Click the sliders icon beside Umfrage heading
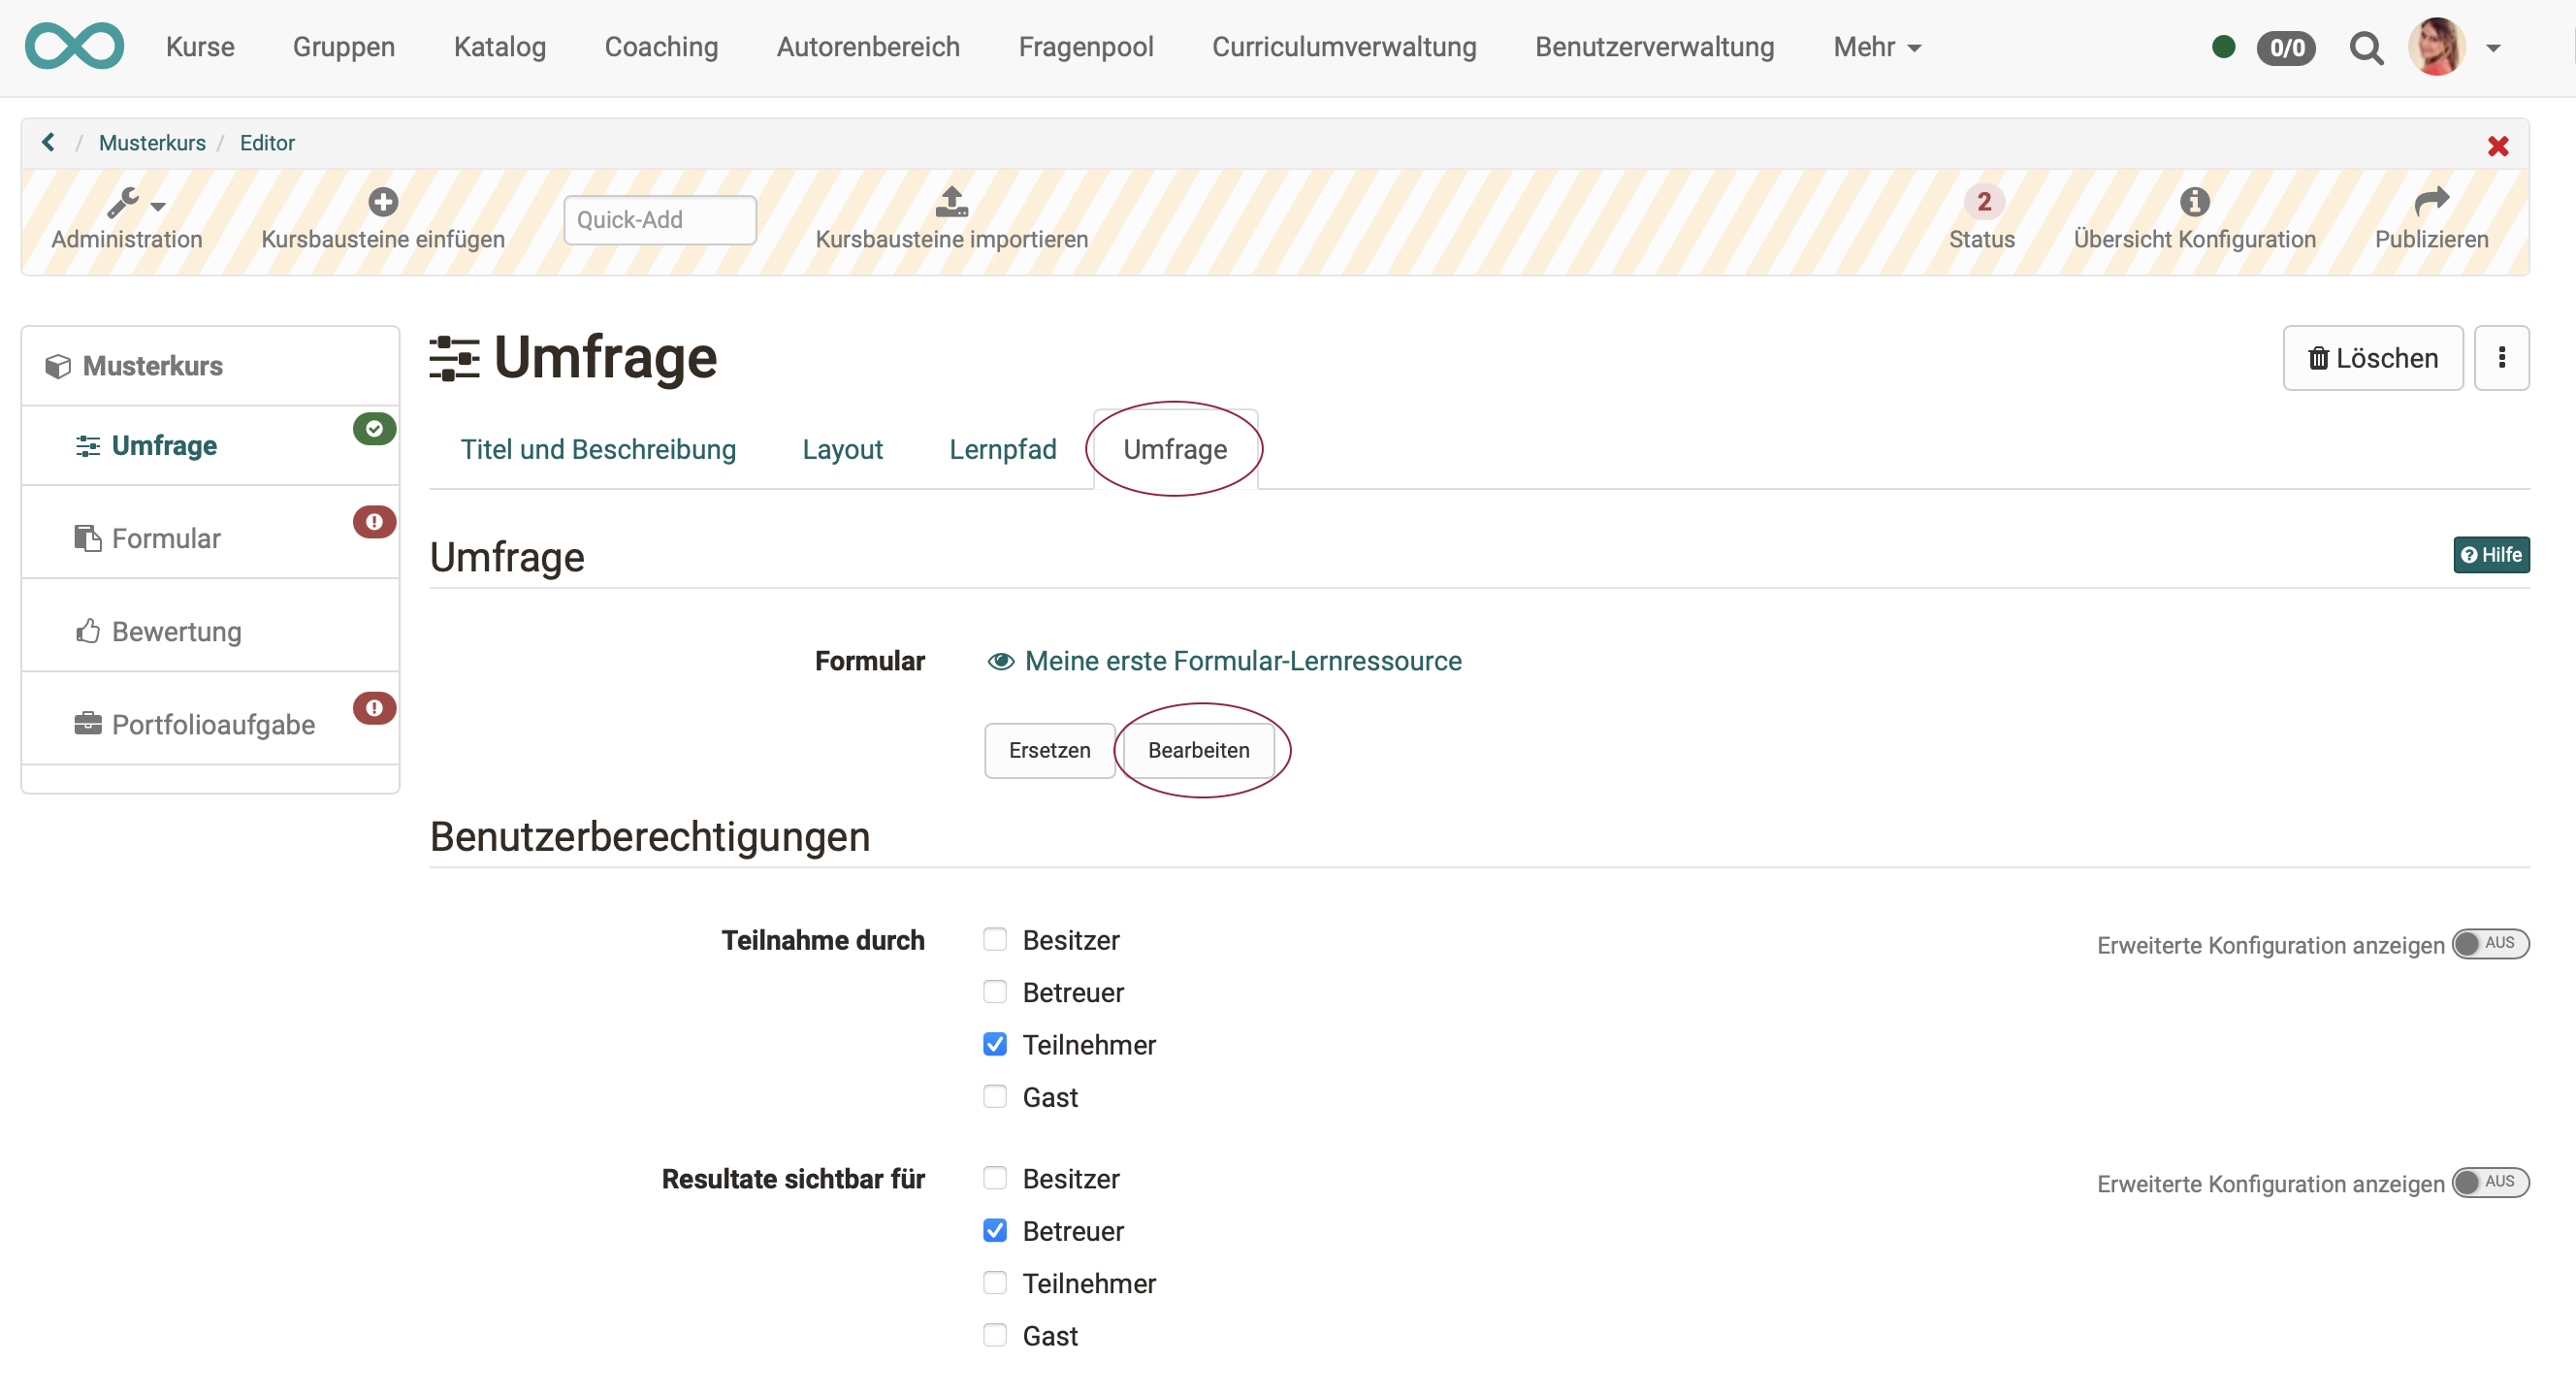Viewport: 2576px width, 1397px height. click(x=454, y=358)
